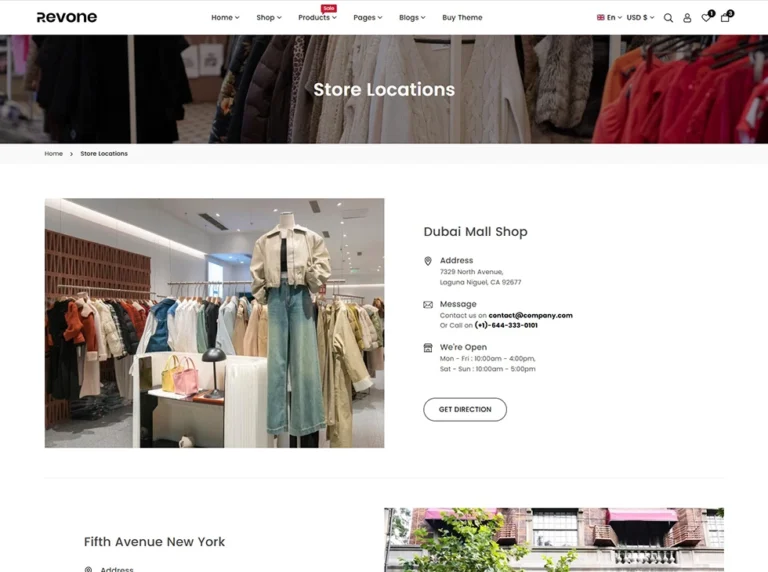Open the Dubai Mall Shop store photo
Screen dimensions: 768x572
(215, 323)
